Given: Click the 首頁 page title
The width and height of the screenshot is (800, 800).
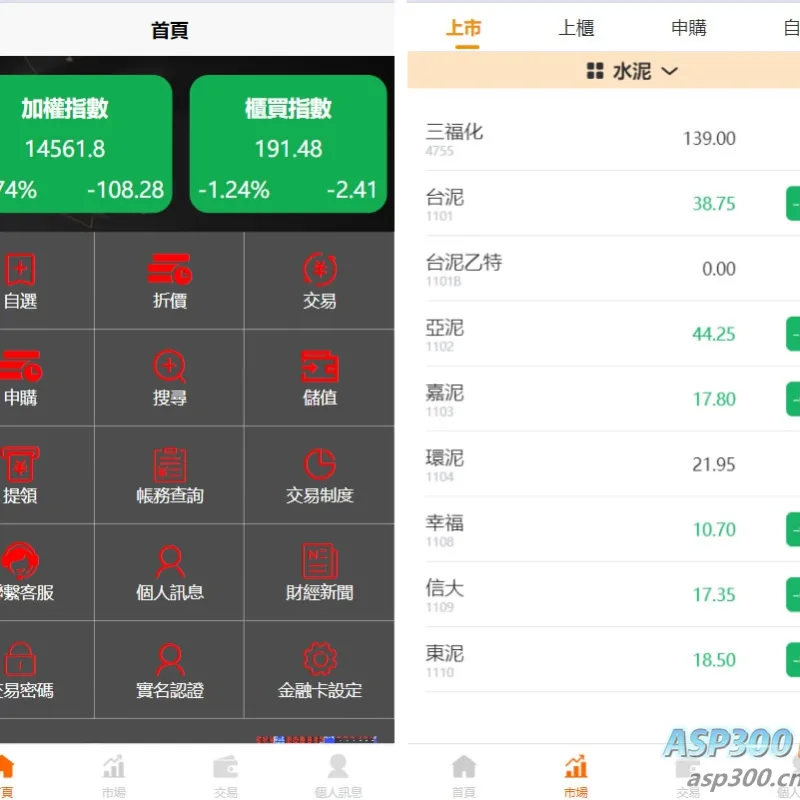Looking at the screenshot, I should 170,30.
